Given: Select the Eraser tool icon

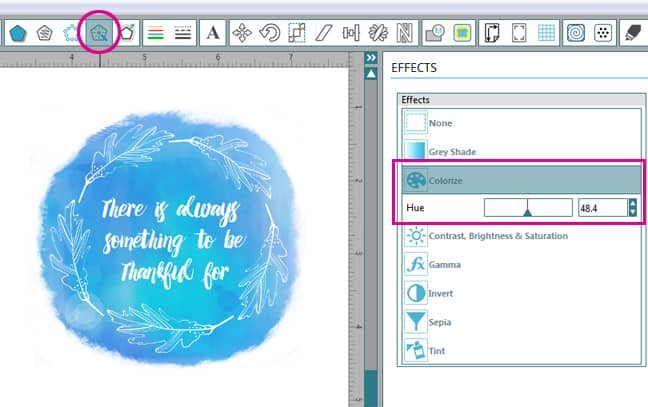Looking at the screenshot, I should point(632,32).
